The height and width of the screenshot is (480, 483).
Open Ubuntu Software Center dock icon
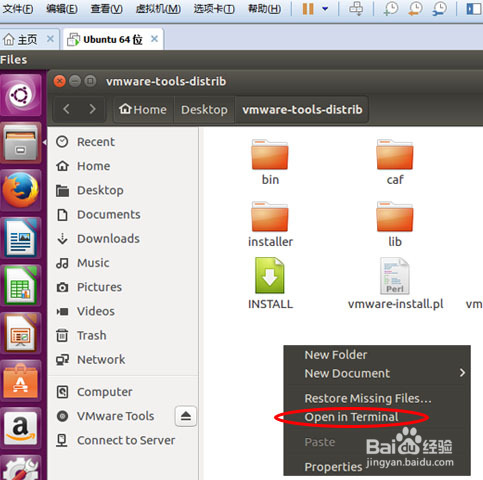click(21, 381)
